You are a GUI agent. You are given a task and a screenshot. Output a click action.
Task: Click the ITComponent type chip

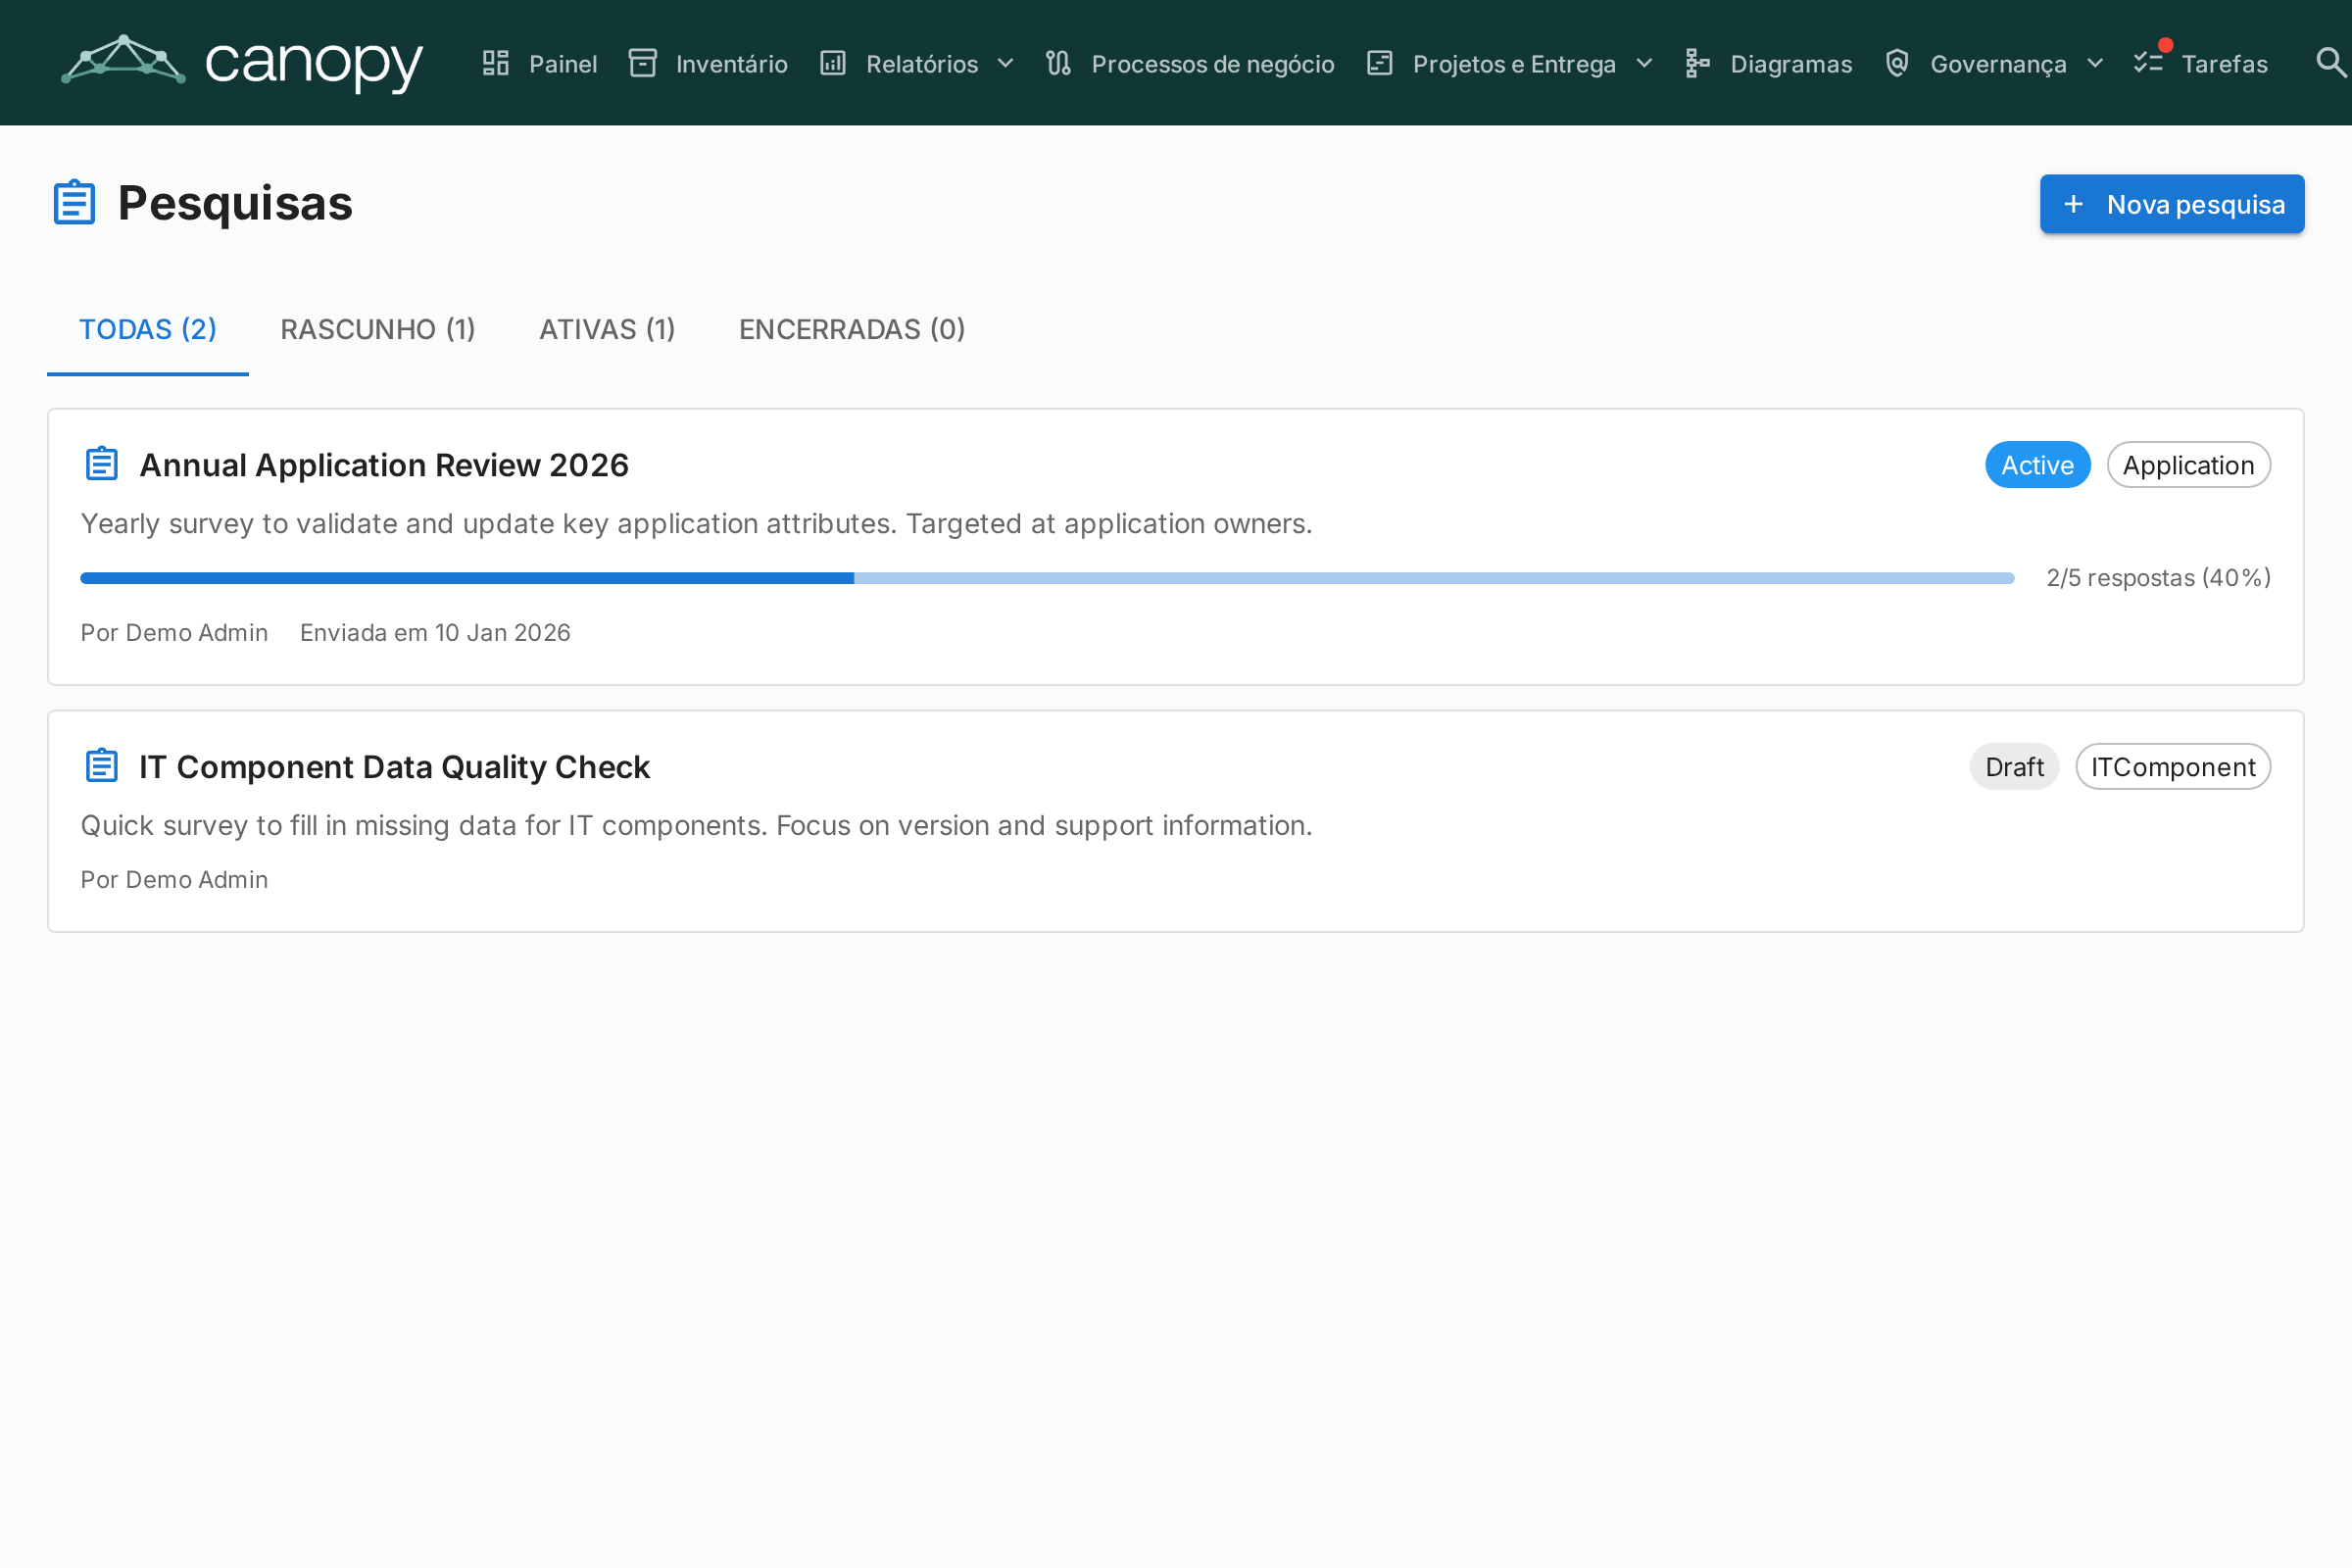2173,767
